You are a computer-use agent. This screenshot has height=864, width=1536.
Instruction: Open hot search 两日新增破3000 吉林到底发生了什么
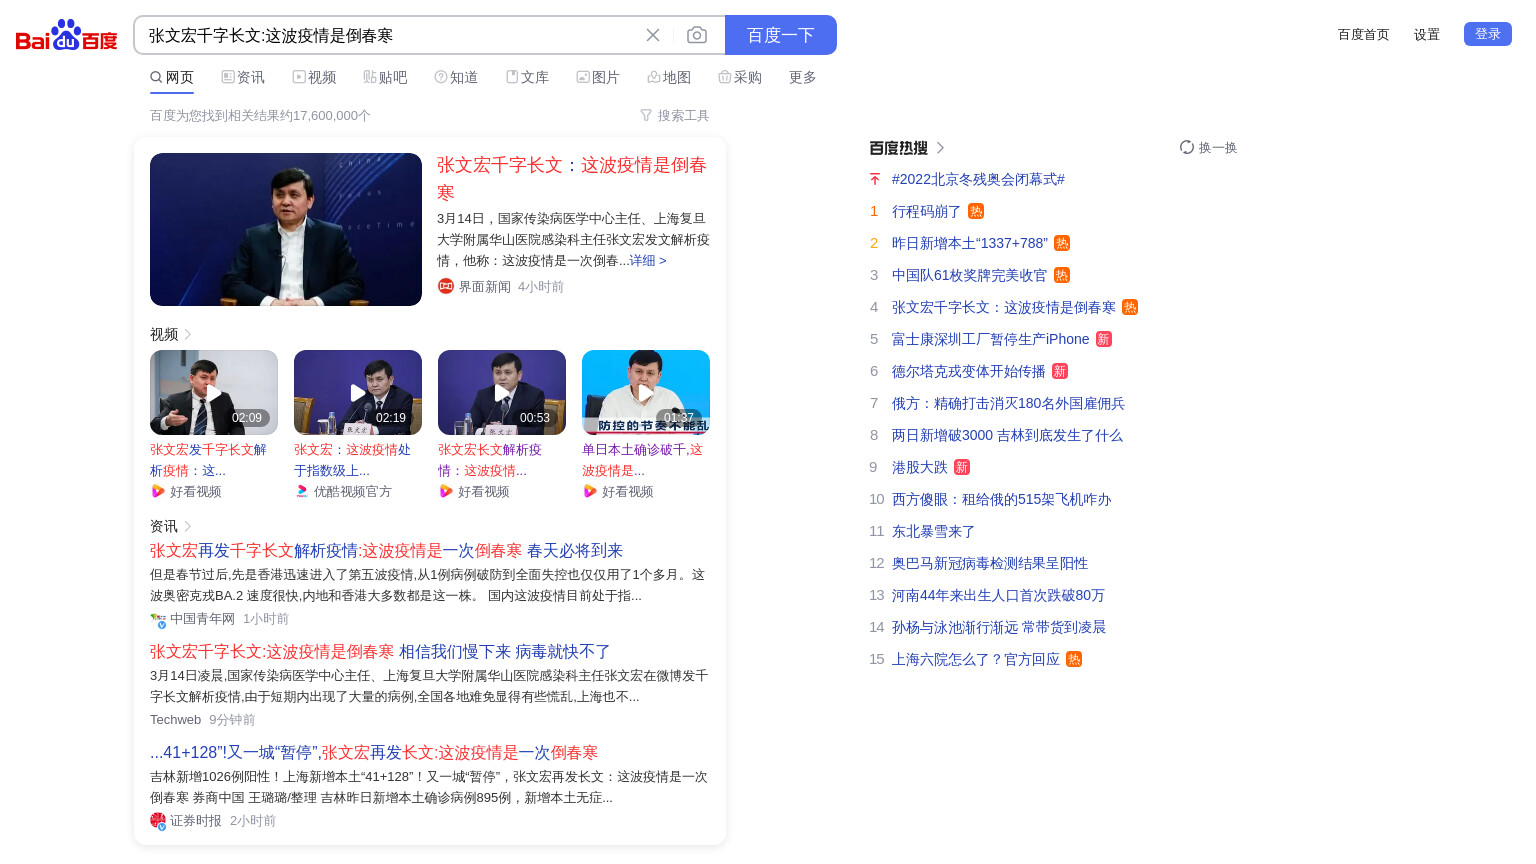pyautogui.click(x=1007, y=435)
